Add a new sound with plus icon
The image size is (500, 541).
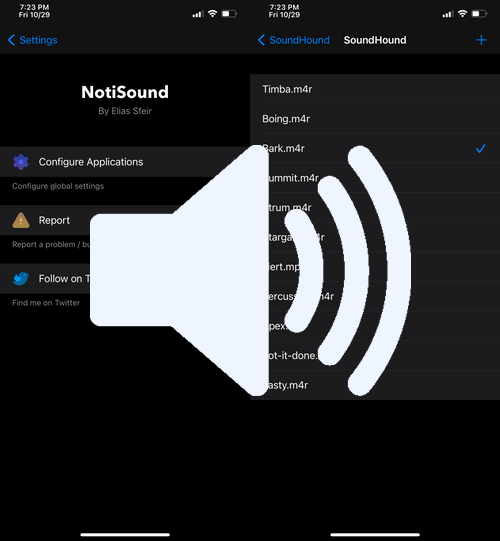point(481,40)
